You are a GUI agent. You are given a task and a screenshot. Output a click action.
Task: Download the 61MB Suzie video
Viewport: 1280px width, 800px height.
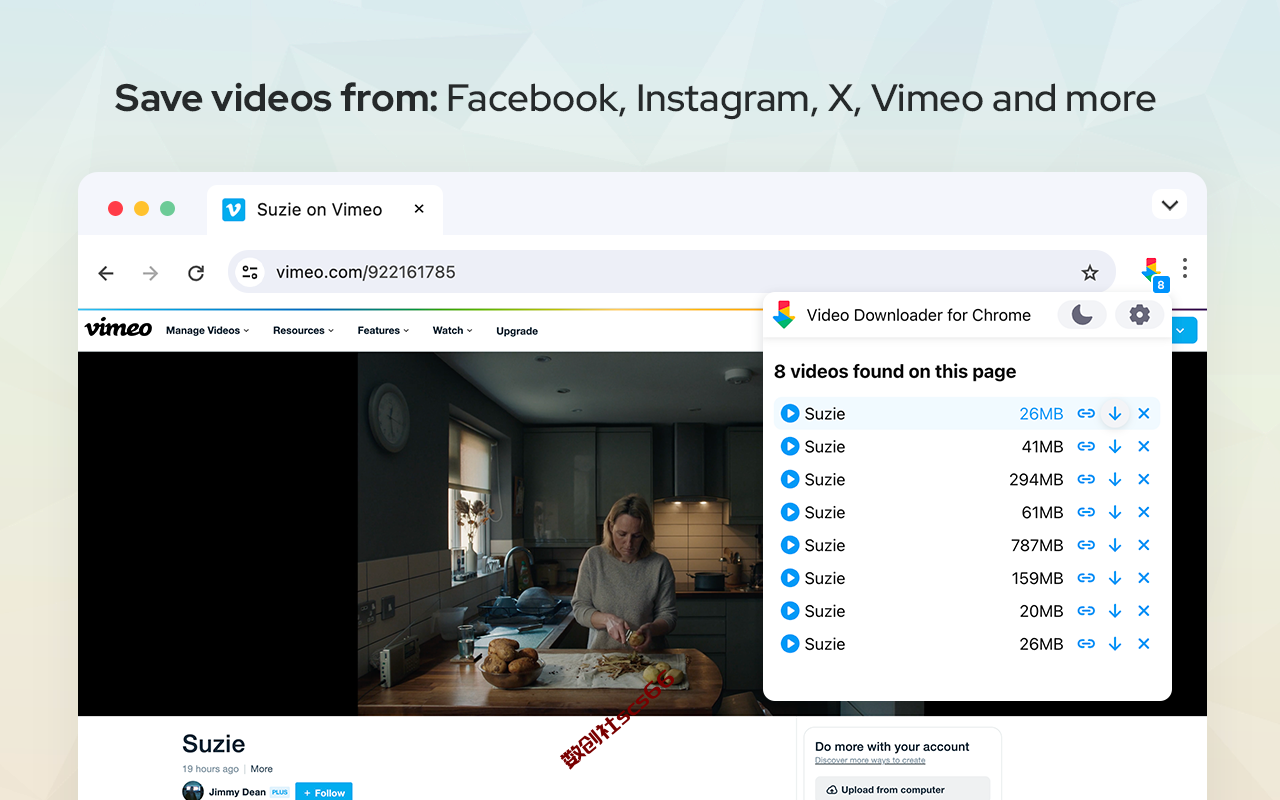tap(1115, 513)
